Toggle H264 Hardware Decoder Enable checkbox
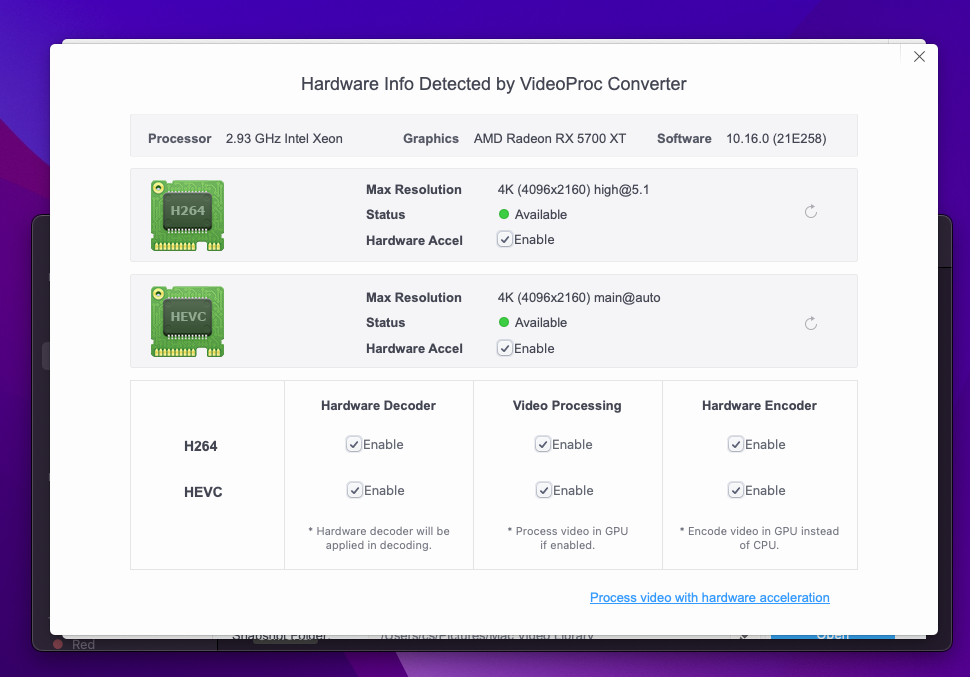Viewport: 970px width, 677px height. [x=354, y=444]
